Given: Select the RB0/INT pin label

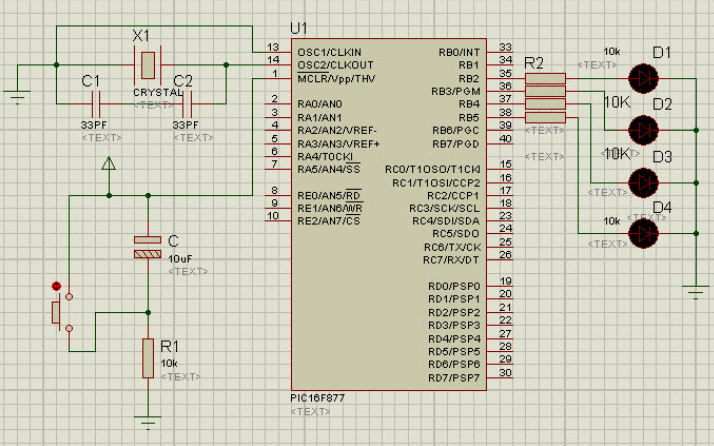Looking at the screenshot, I should pyautogui.click(x=459, y=52).
